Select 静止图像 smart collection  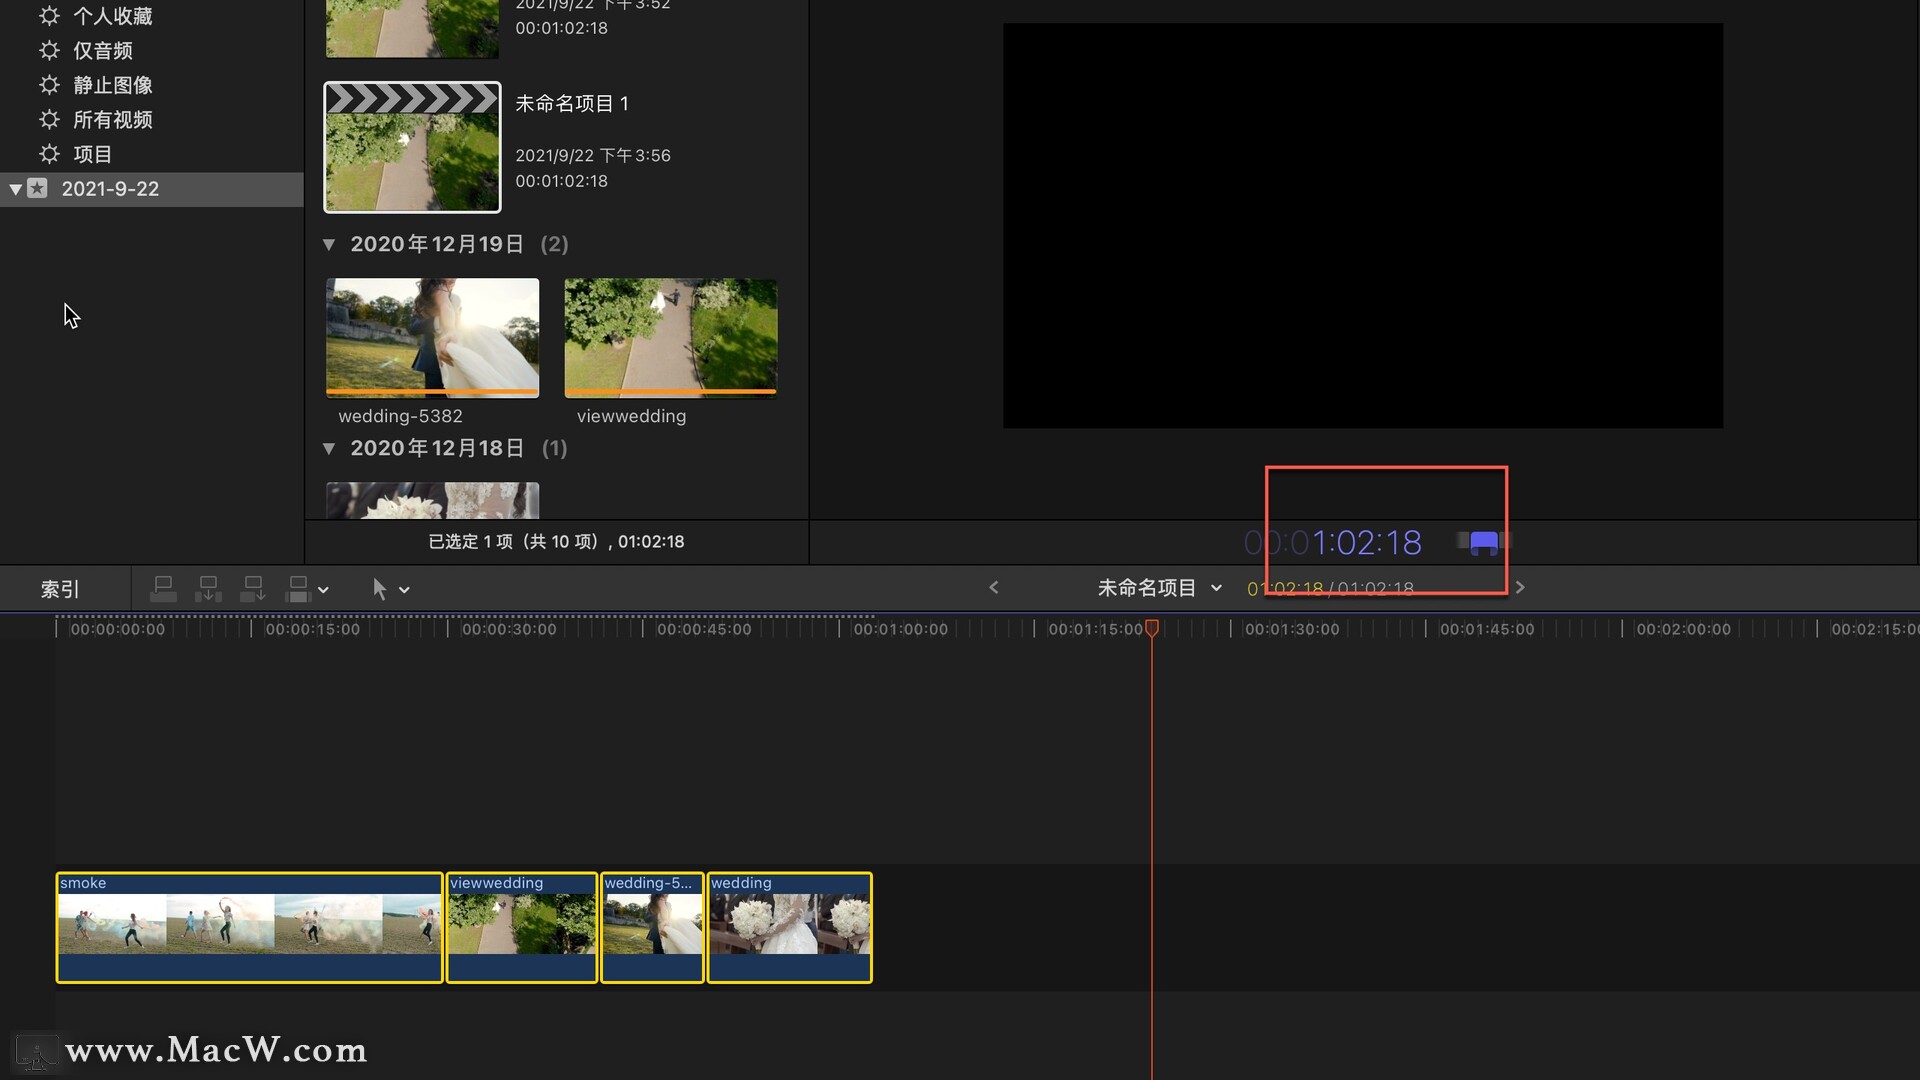[113, 85]
